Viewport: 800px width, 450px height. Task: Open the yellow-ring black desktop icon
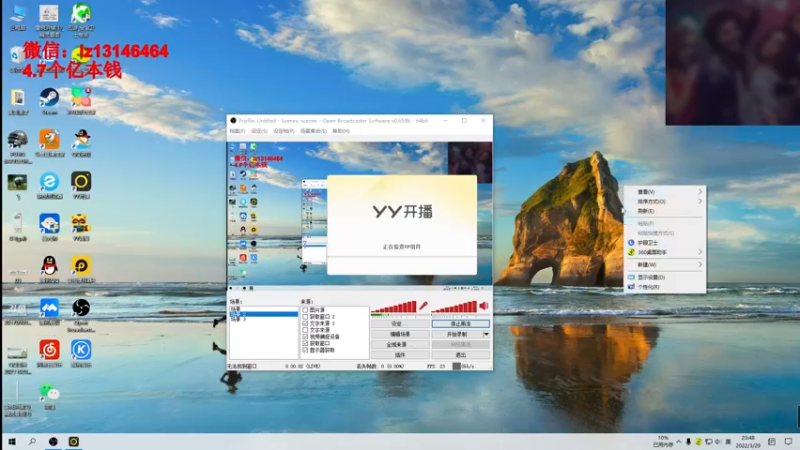click(81, 182)
